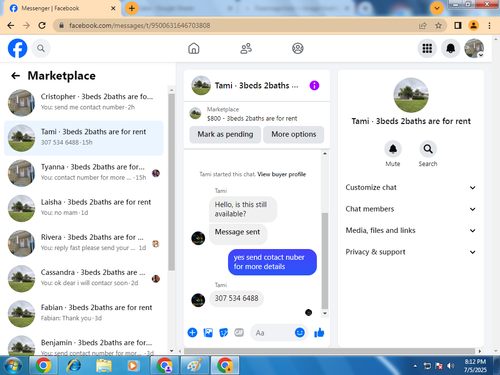Click the conversation list scrollbar
Image resolution: width=500 pixels, height=375 pixels.
tap(171, 182)
